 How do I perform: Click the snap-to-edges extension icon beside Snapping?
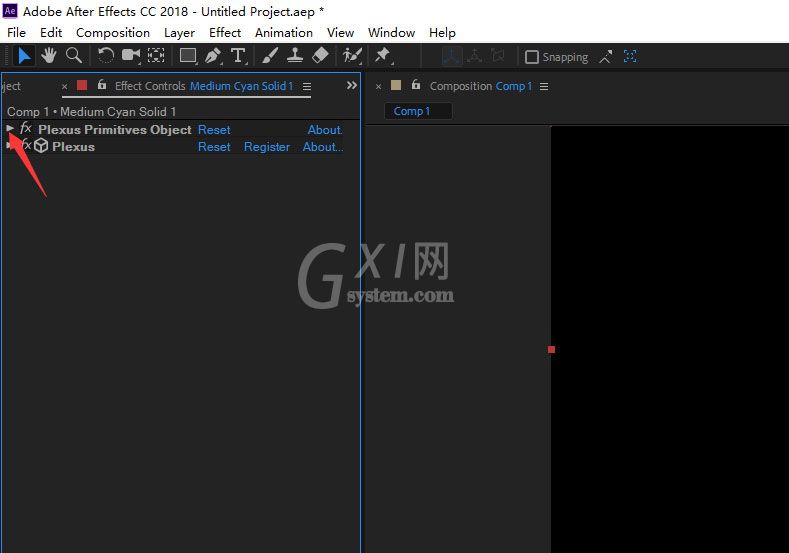pos(606,57)
